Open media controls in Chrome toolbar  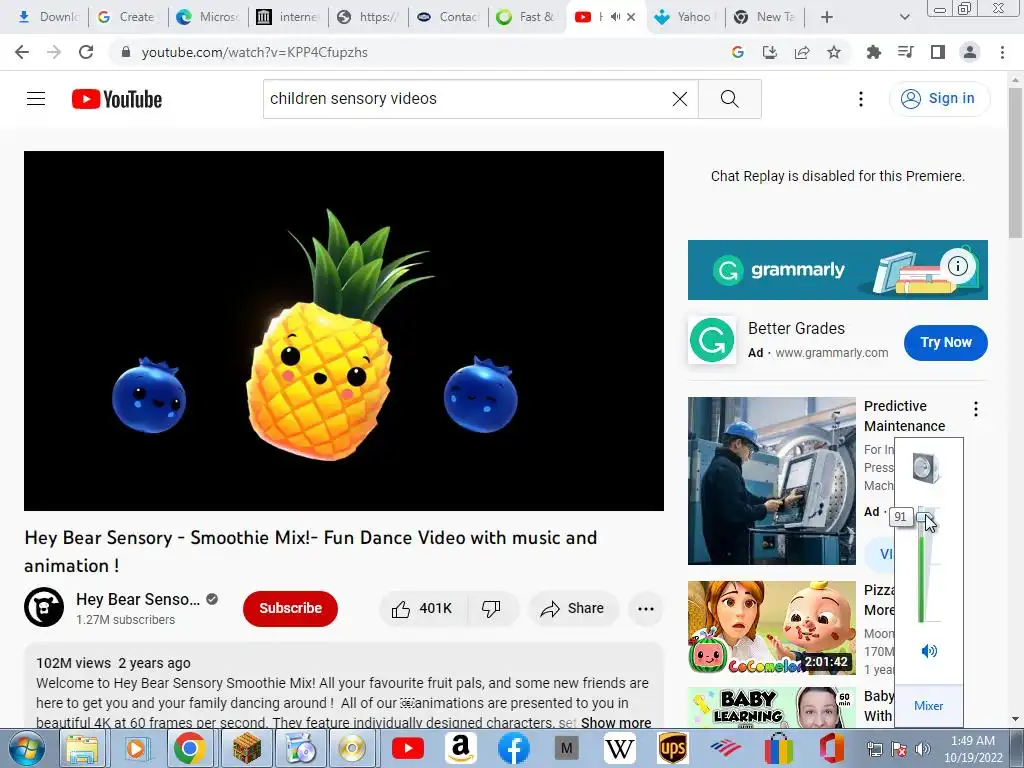905,52
